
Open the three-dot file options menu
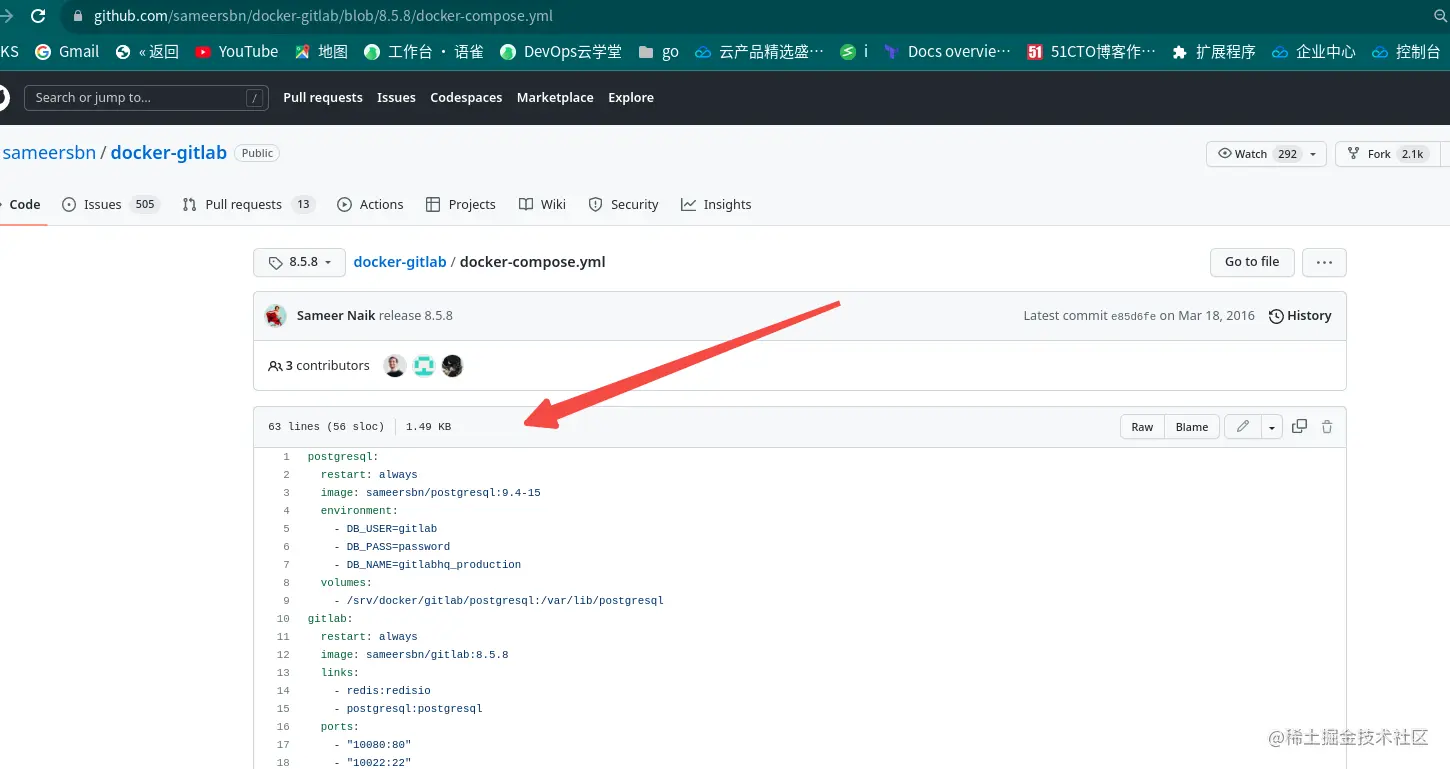1324,262
